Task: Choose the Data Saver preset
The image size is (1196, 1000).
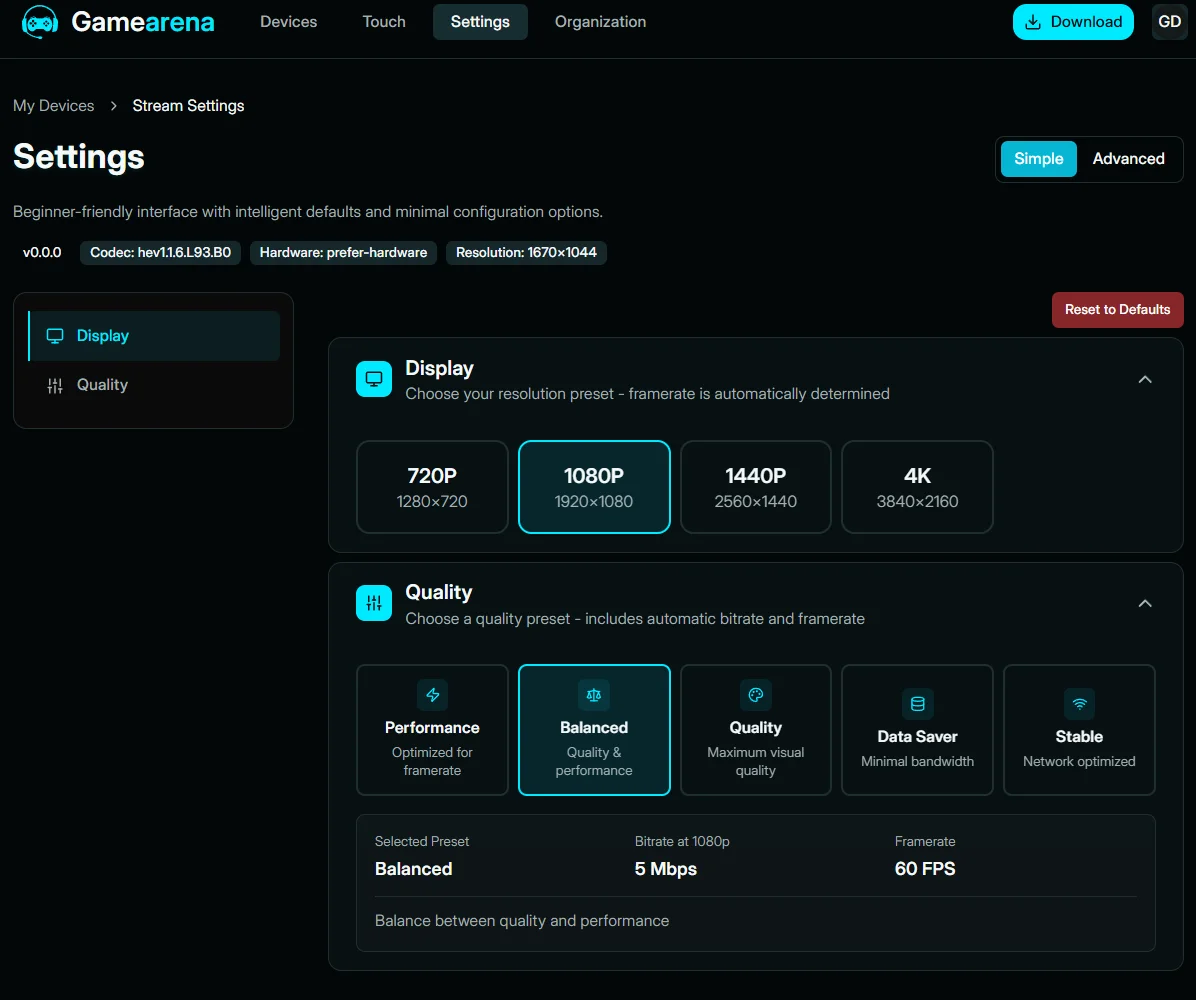Action: [x=918, y=730]
